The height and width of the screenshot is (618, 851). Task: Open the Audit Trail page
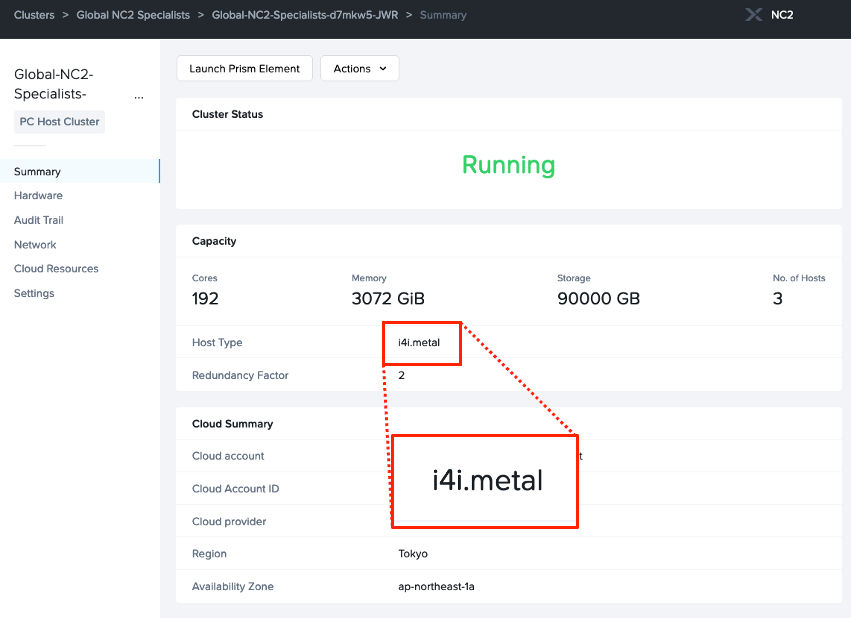point(38,220)
